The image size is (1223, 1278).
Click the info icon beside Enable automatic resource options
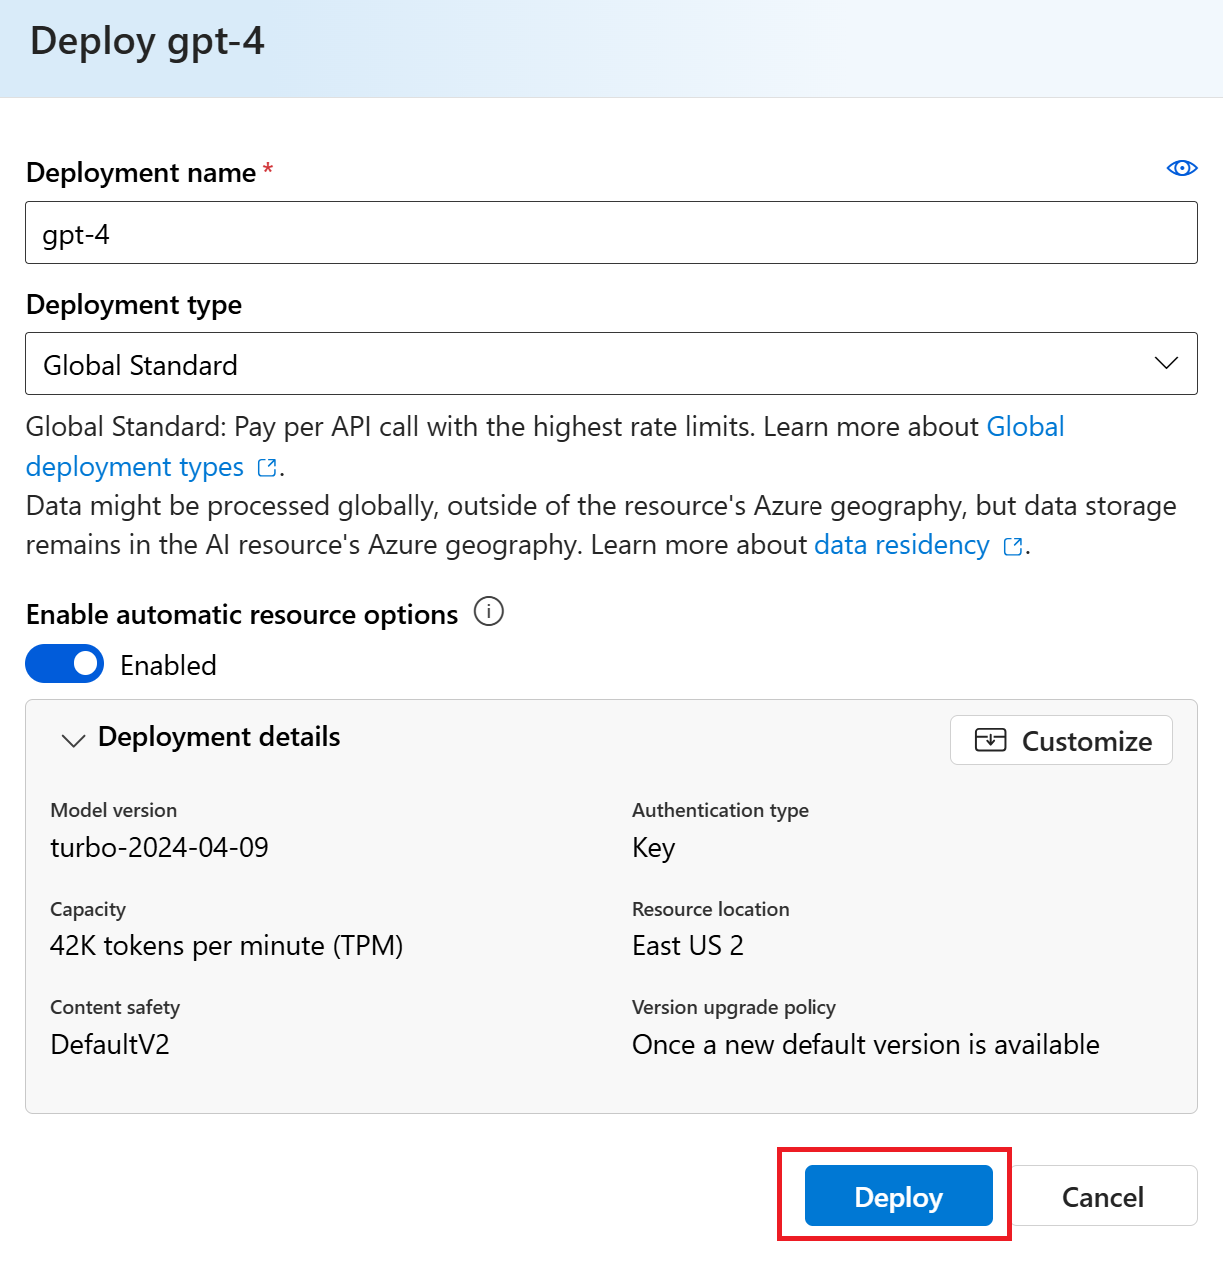tap(489, 612)
